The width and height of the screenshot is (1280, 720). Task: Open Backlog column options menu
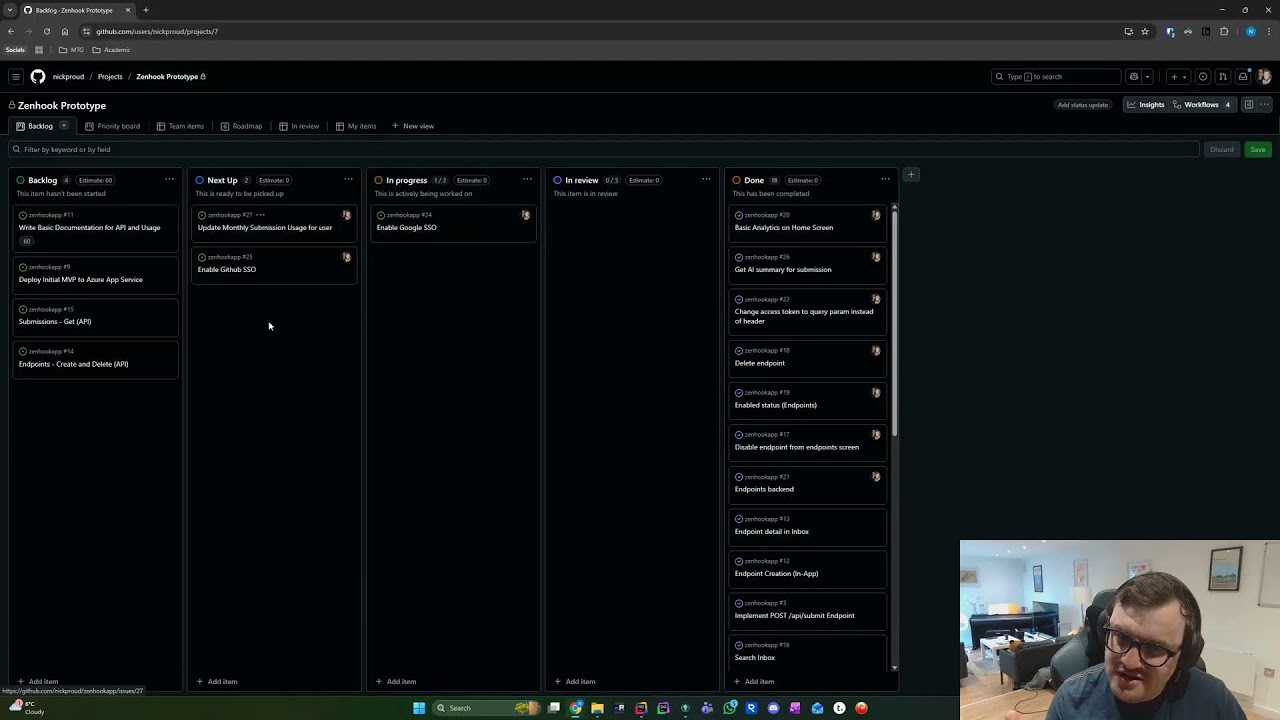coord(169,180)
